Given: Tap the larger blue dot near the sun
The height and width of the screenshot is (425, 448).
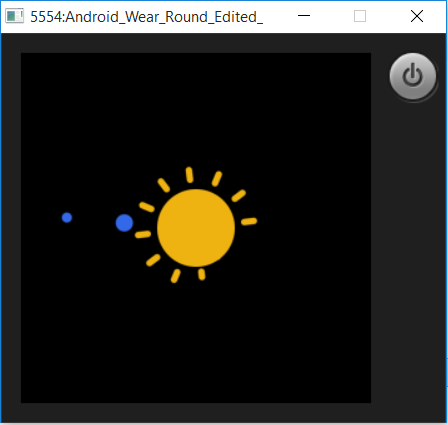Looking at the screenshot, I should (124, 223).
